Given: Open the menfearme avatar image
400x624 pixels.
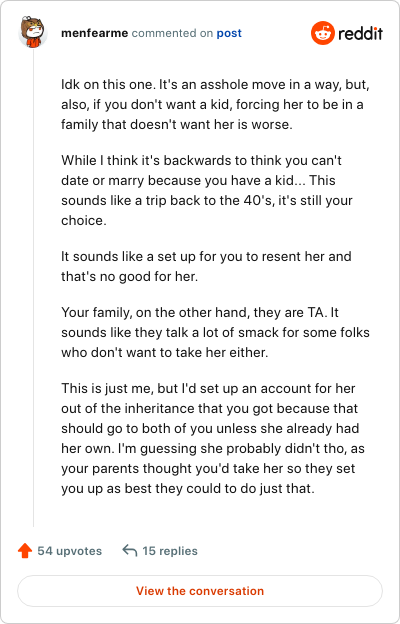Looking at the screenshot, I should pos(33,33).
